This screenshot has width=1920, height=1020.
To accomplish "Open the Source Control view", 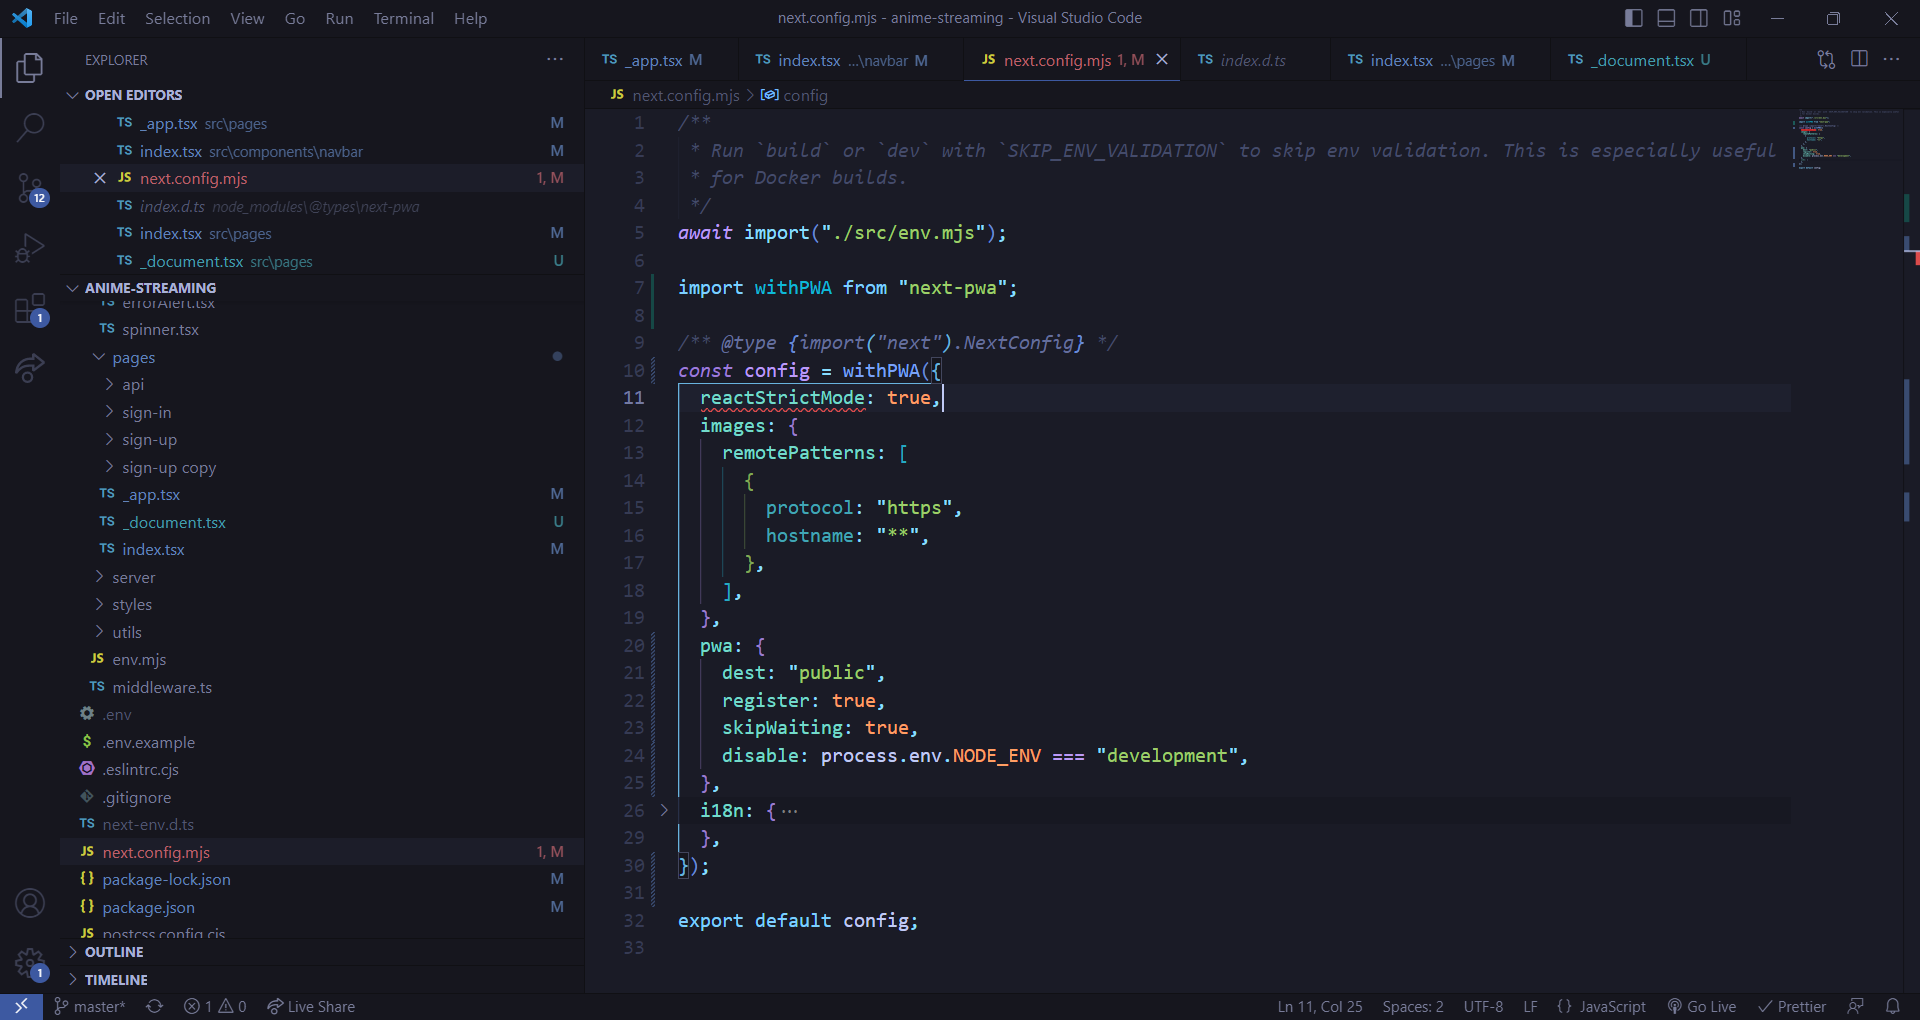I will point(29,187).
